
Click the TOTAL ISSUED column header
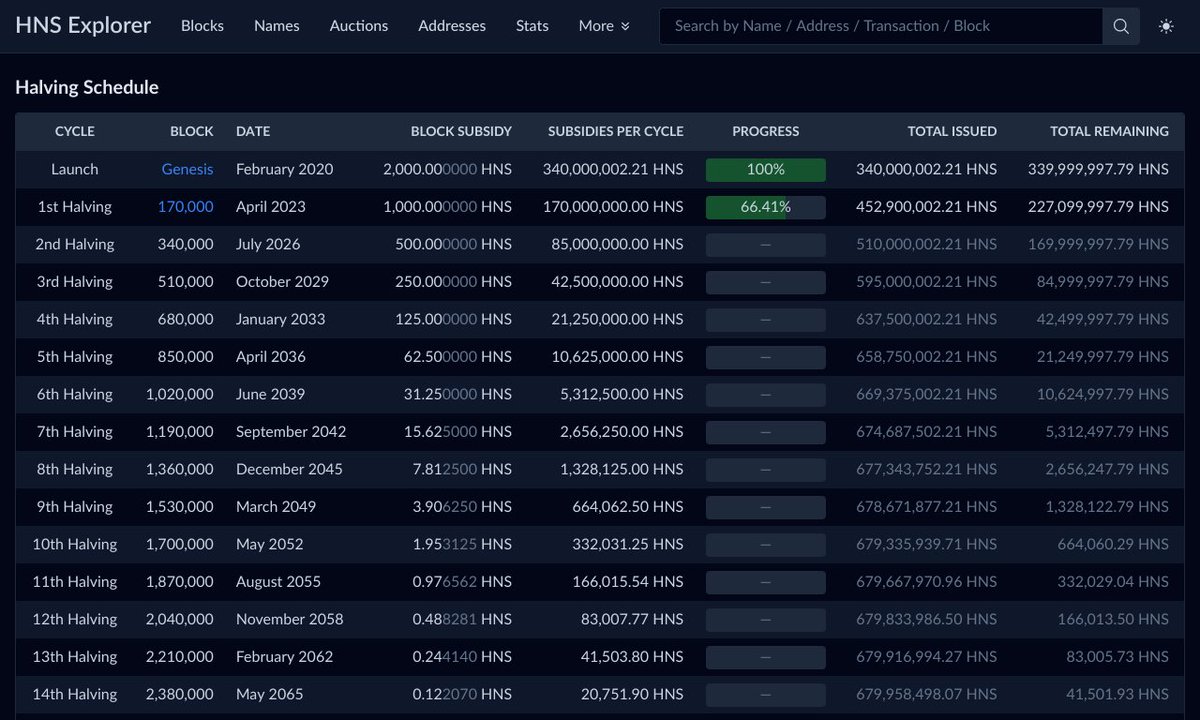pyautogui.click(x=952, y=131)
